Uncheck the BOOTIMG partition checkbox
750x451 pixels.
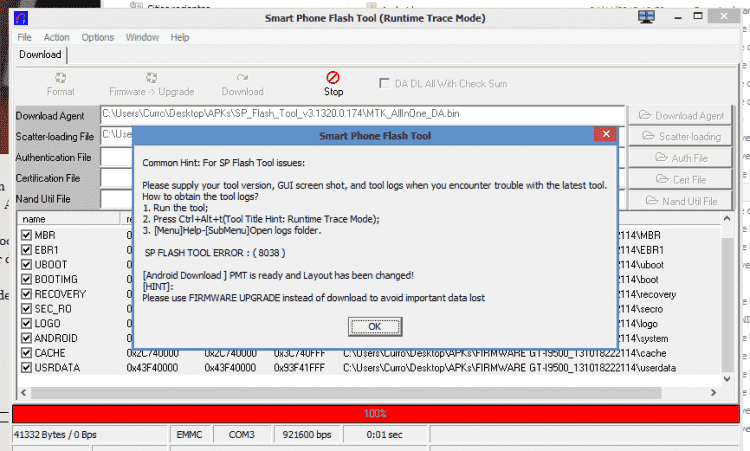pos(26,279)
